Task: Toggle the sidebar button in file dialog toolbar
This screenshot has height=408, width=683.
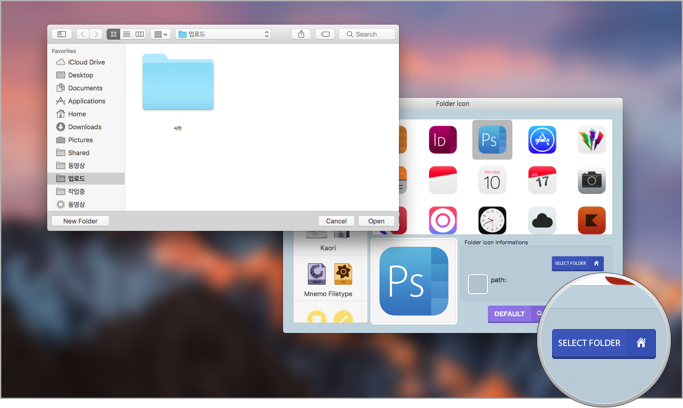Action: (62, 34)
